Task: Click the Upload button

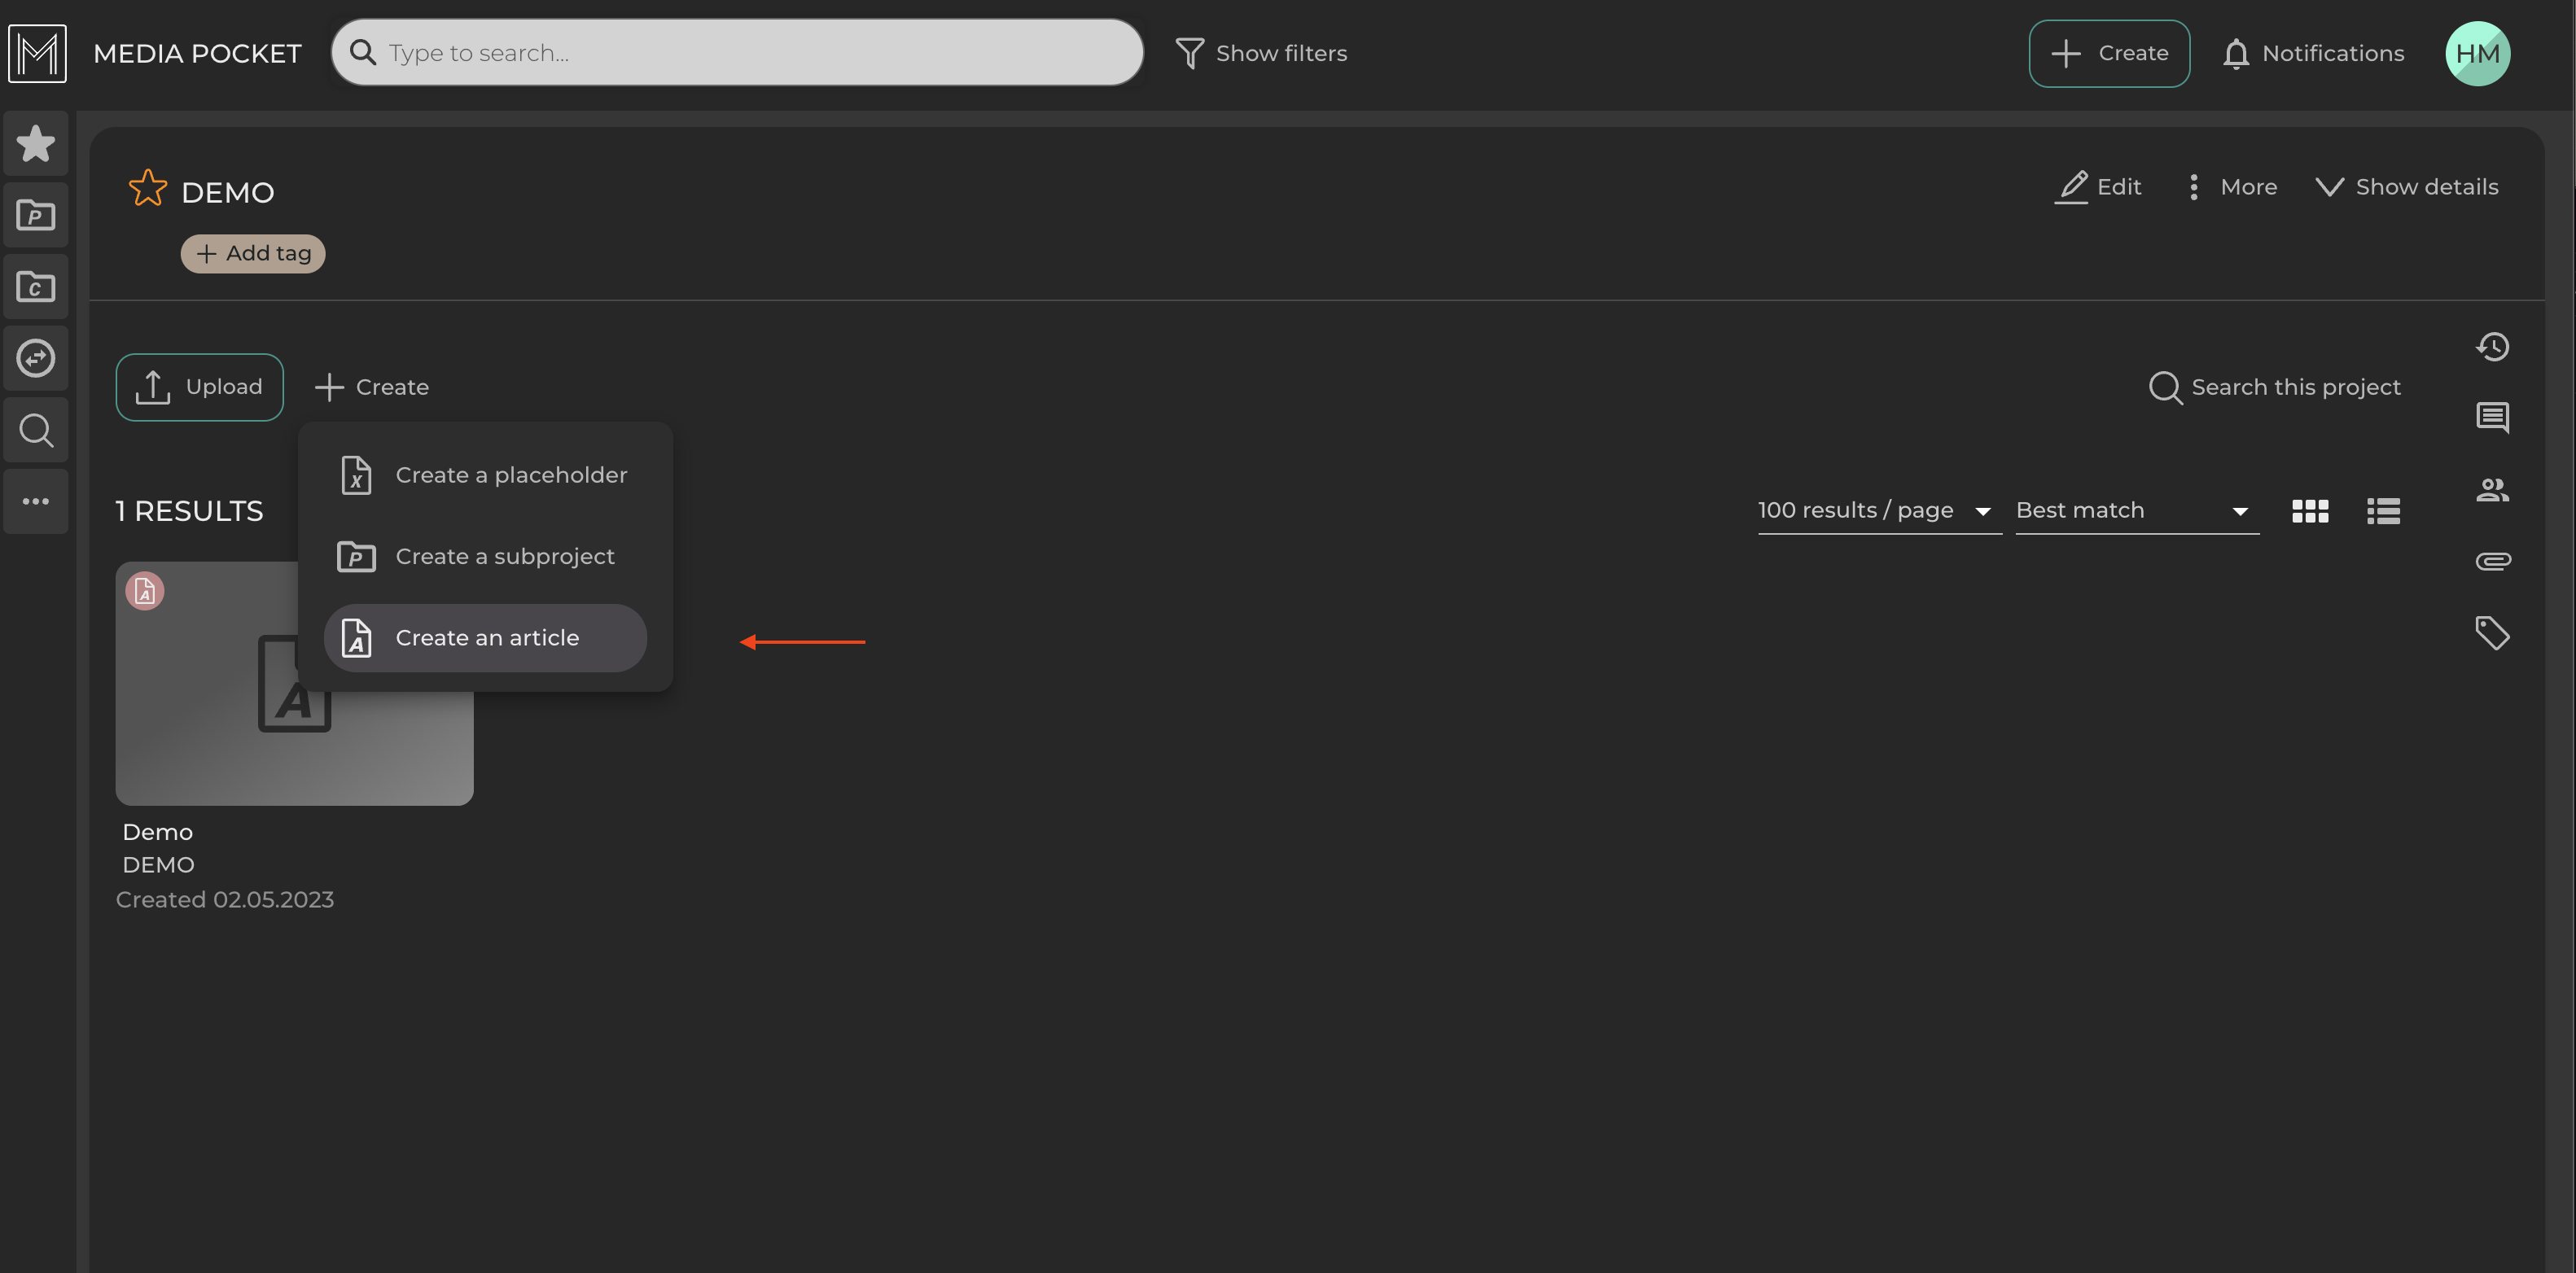Action: pyautogui.click(x=199, y=387)
